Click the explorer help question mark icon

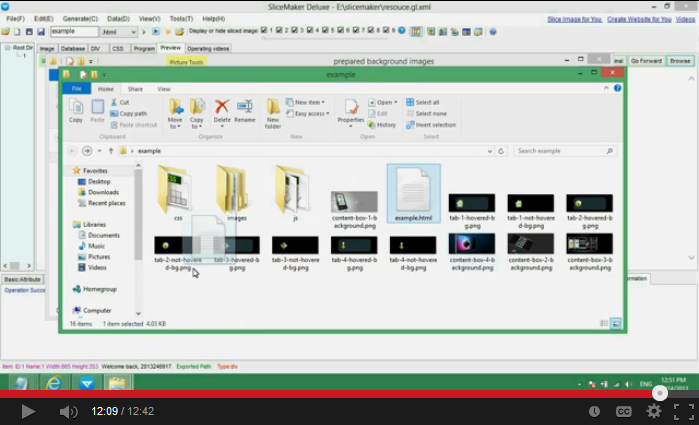[617, 88]
